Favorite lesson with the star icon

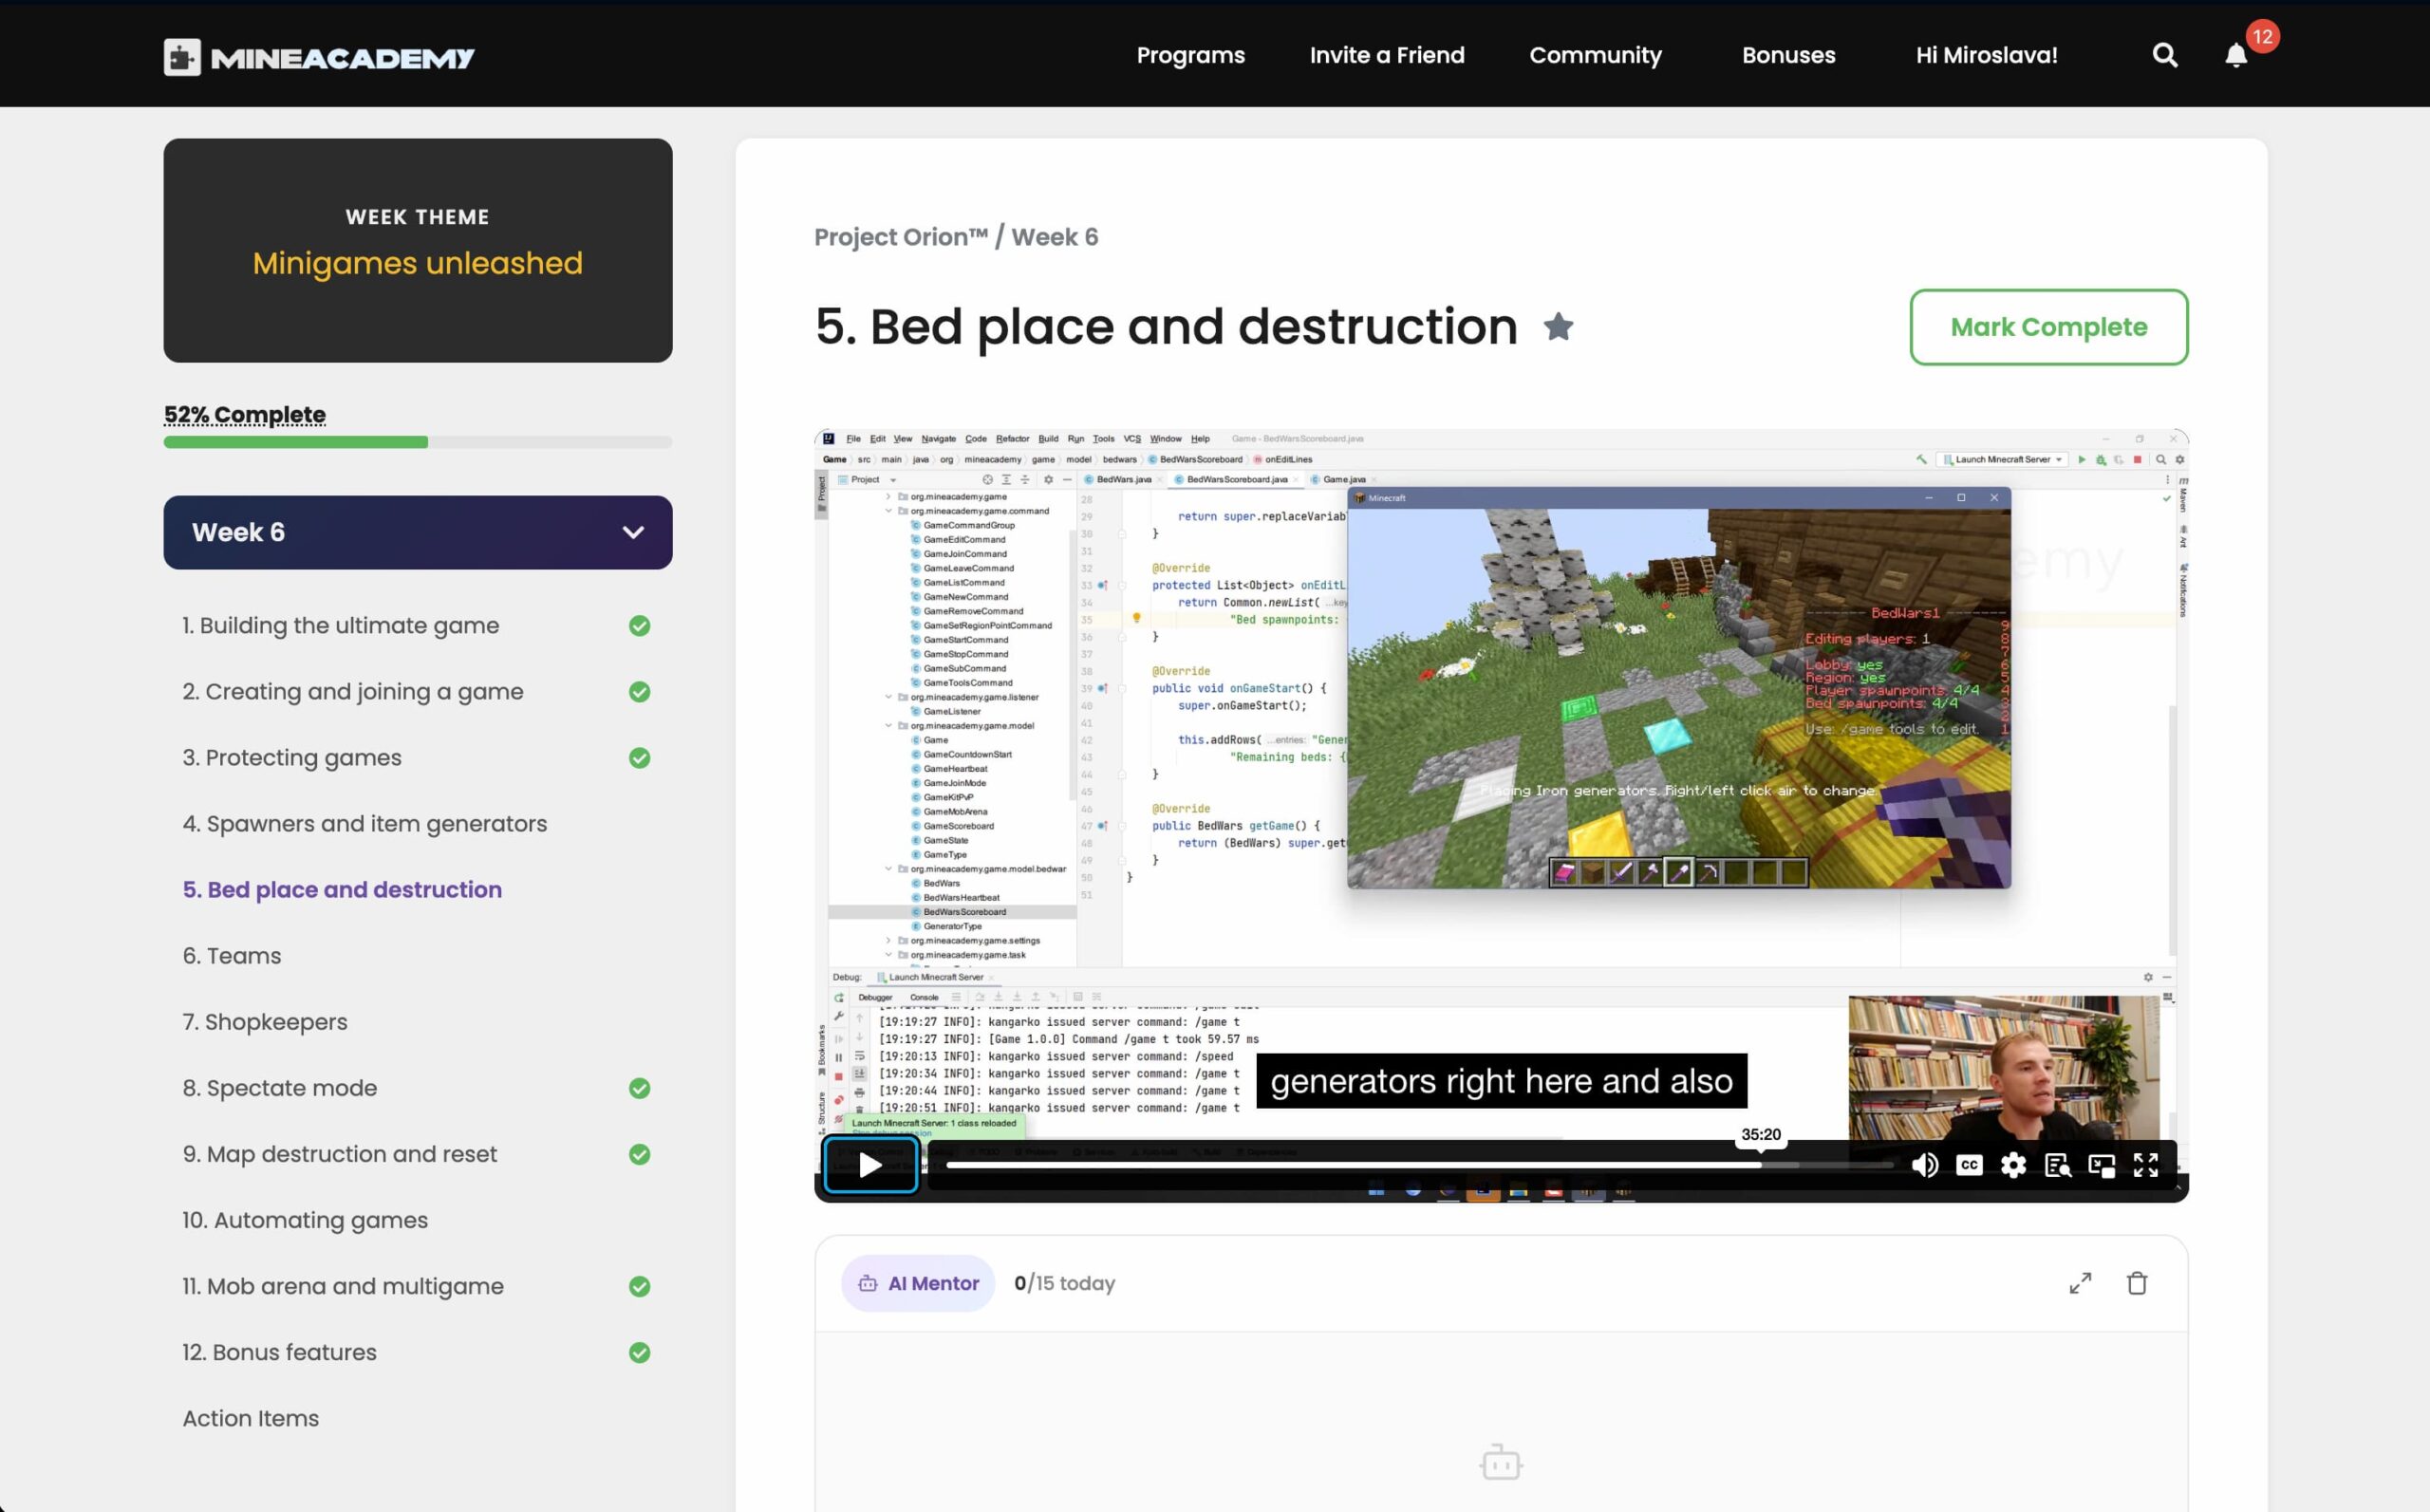pyautogui.click(x=1558, y=327)
